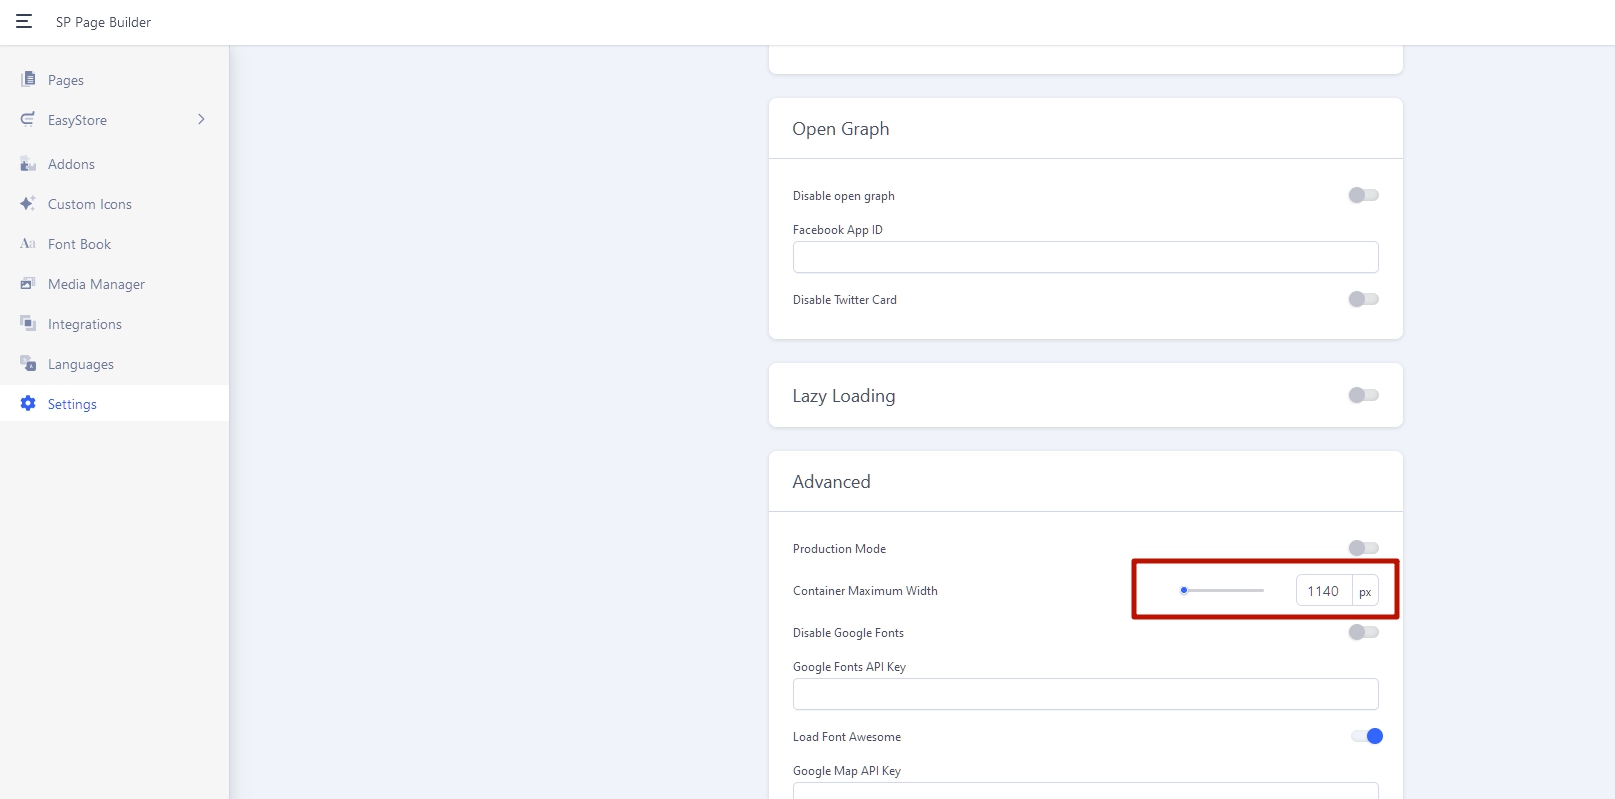Click the Font Book icon
Screen dimensions: 1615x799
28,244
